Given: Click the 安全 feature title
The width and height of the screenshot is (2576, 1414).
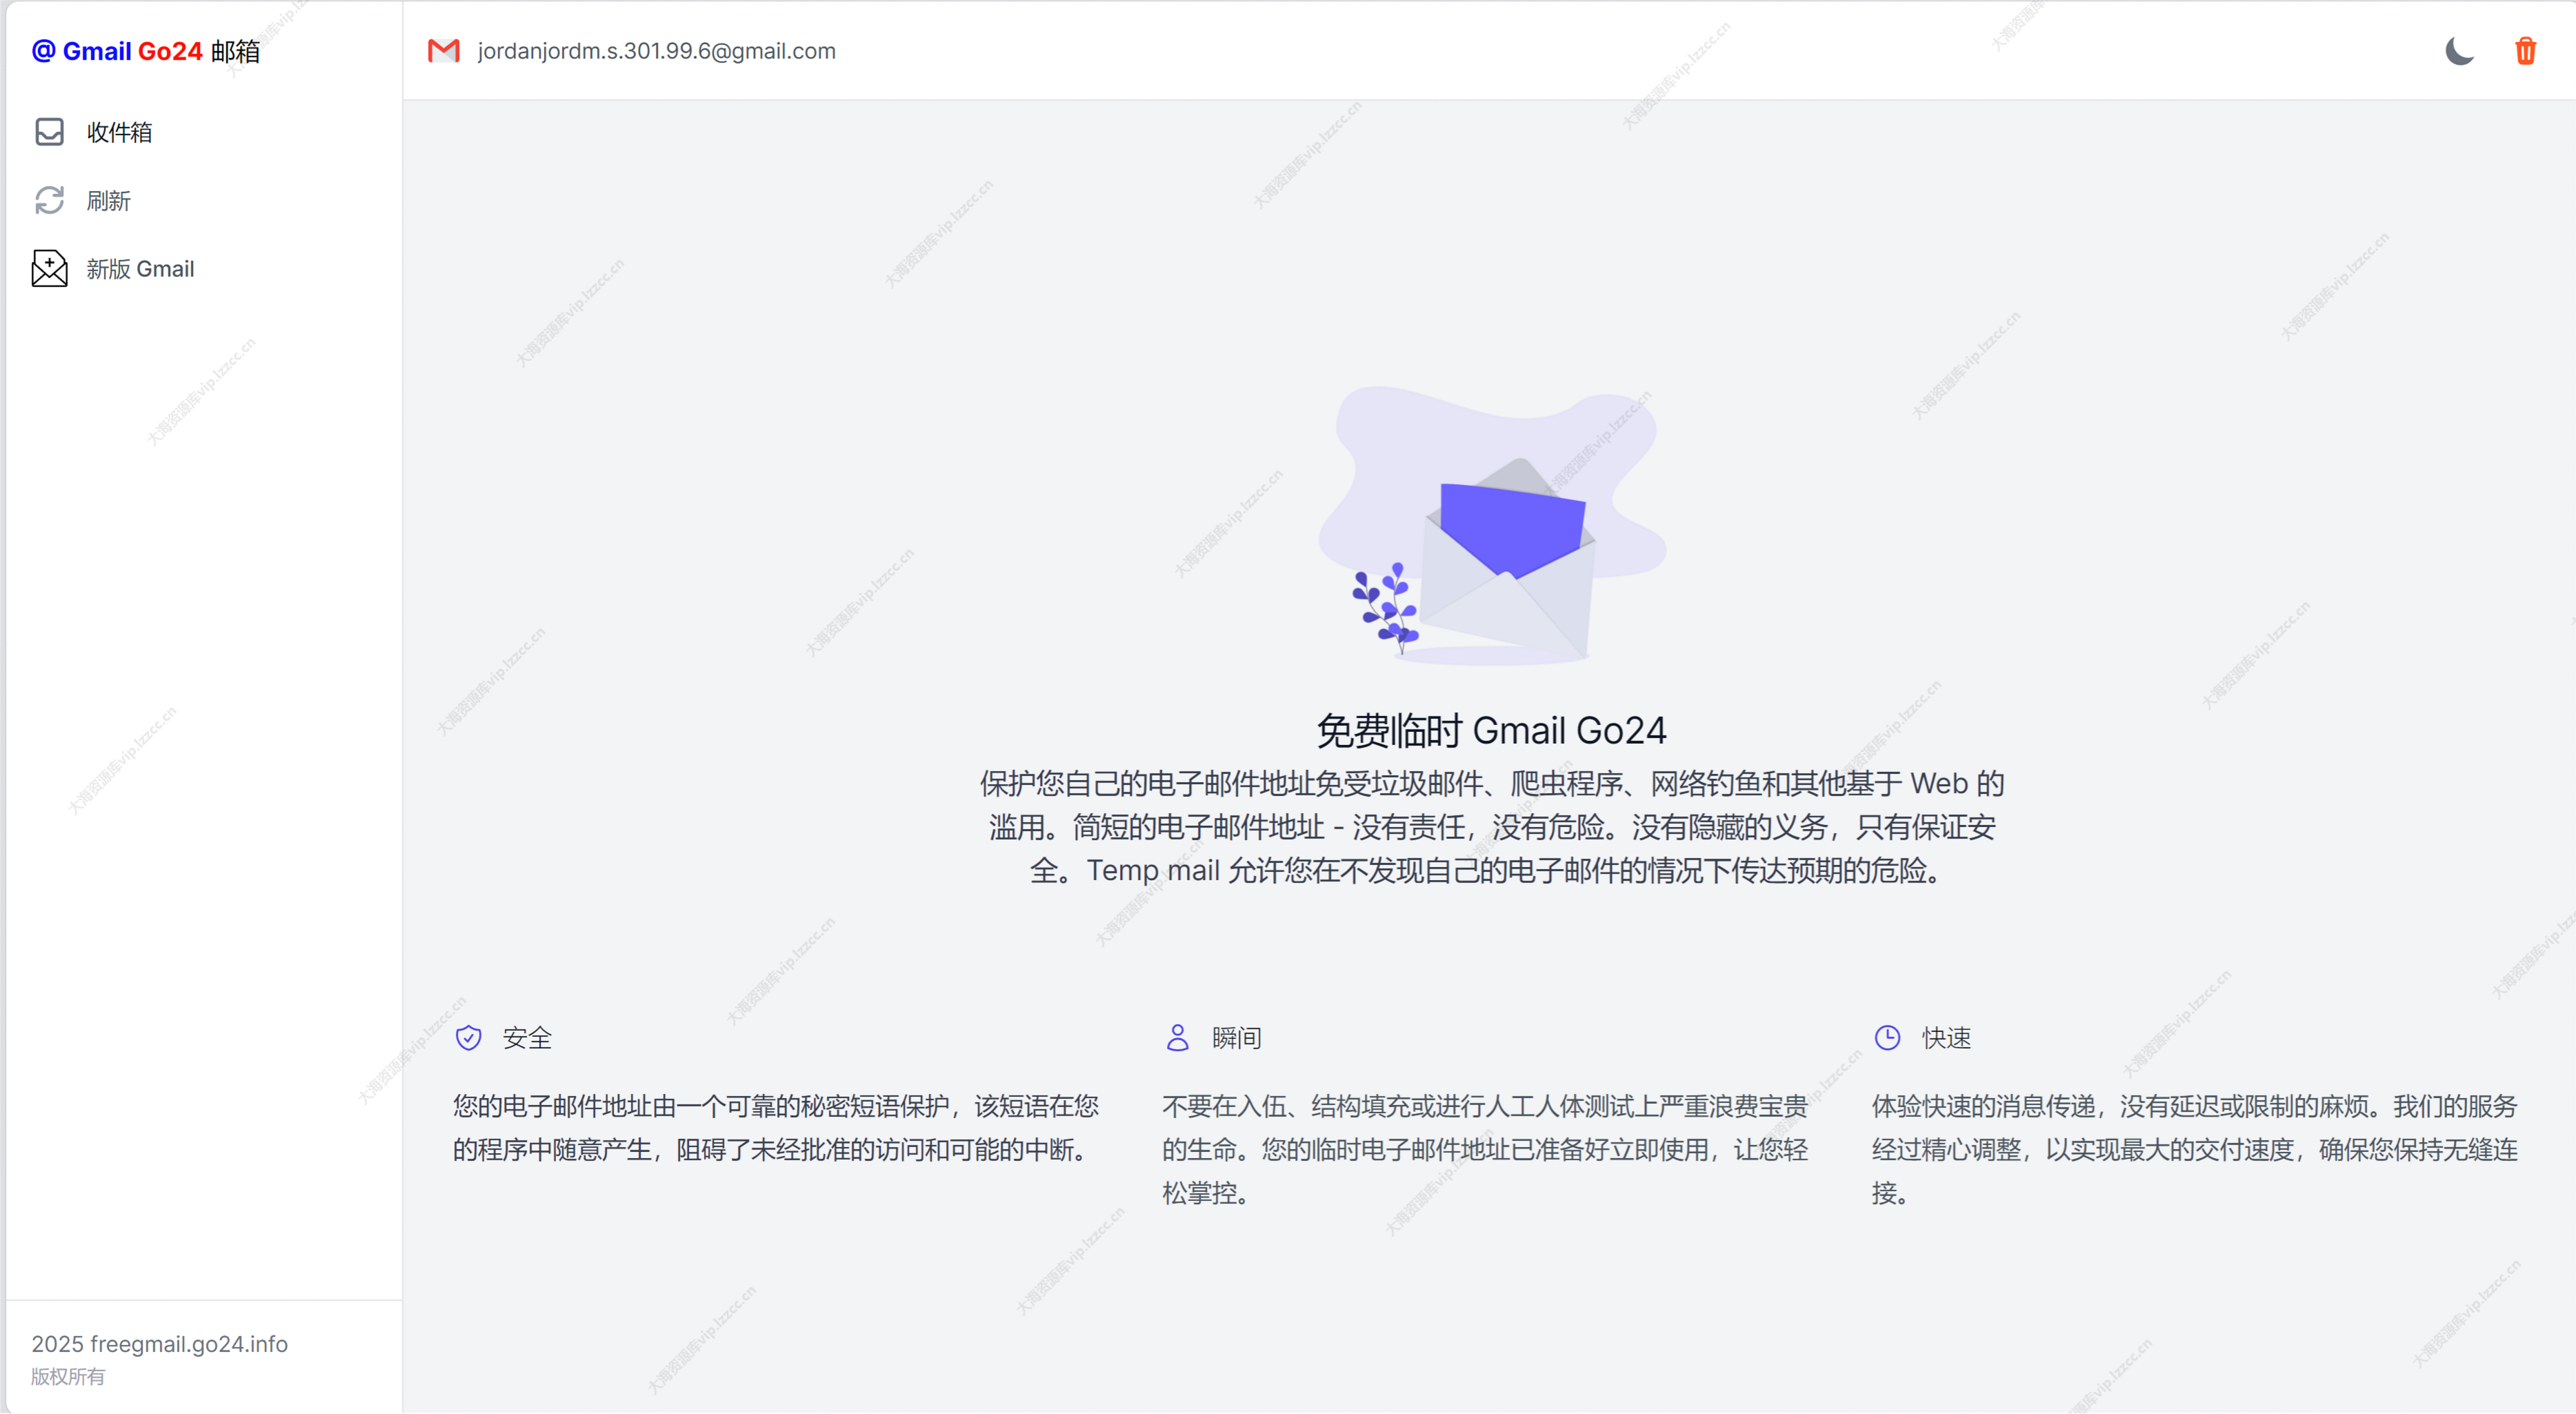Looking at the screenshot, I should pos(528,1038).
